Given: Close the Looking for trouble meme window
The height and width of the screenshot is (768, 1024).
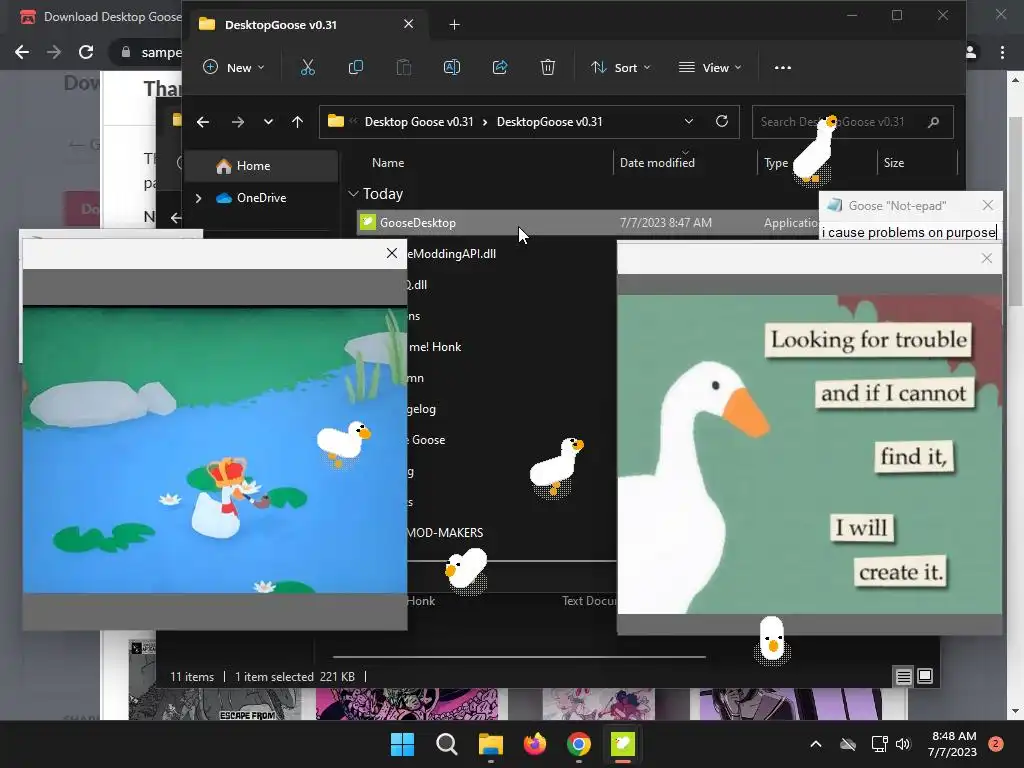Looking at the screenshot, I should coord(986,258).
